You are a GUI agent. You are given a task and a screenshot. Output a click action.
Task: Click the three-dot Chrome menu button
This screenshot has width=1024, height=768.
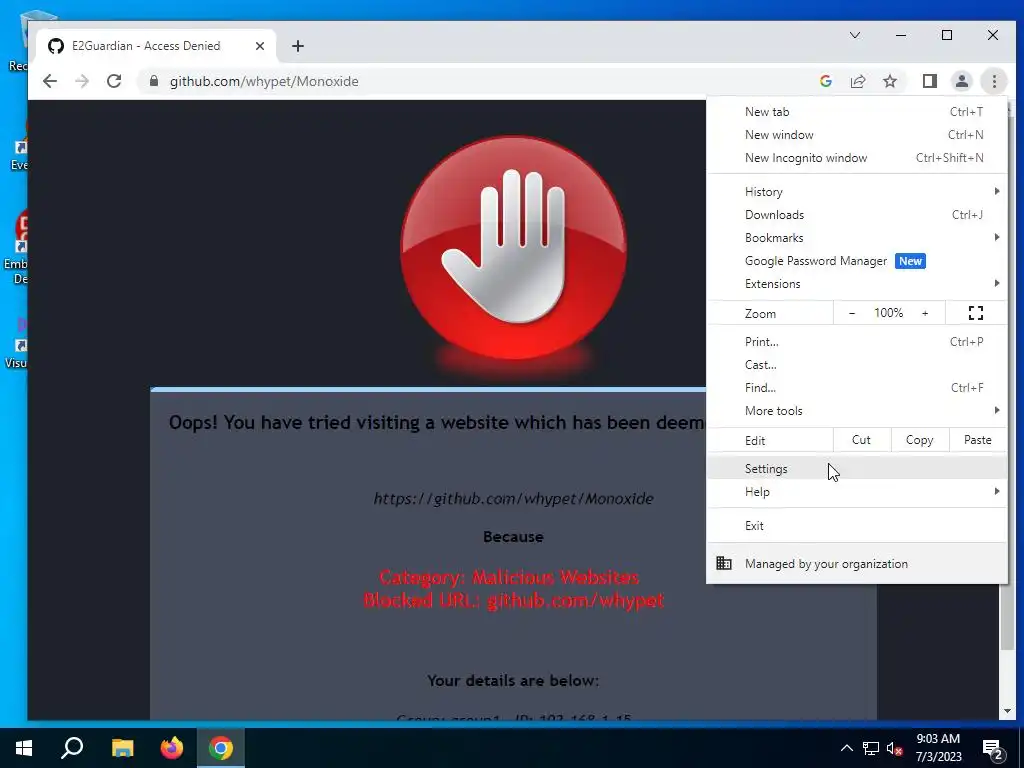(x=994, y=81)
